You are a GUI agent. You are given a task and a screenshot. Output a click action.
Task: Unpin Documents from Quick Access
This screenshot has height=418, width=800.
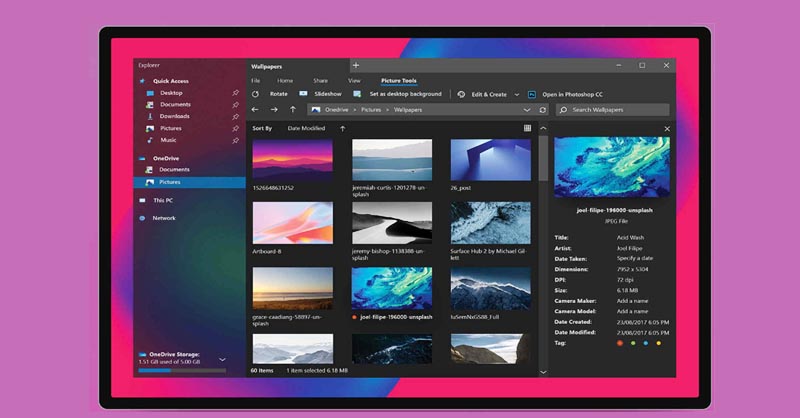[235, 105]
